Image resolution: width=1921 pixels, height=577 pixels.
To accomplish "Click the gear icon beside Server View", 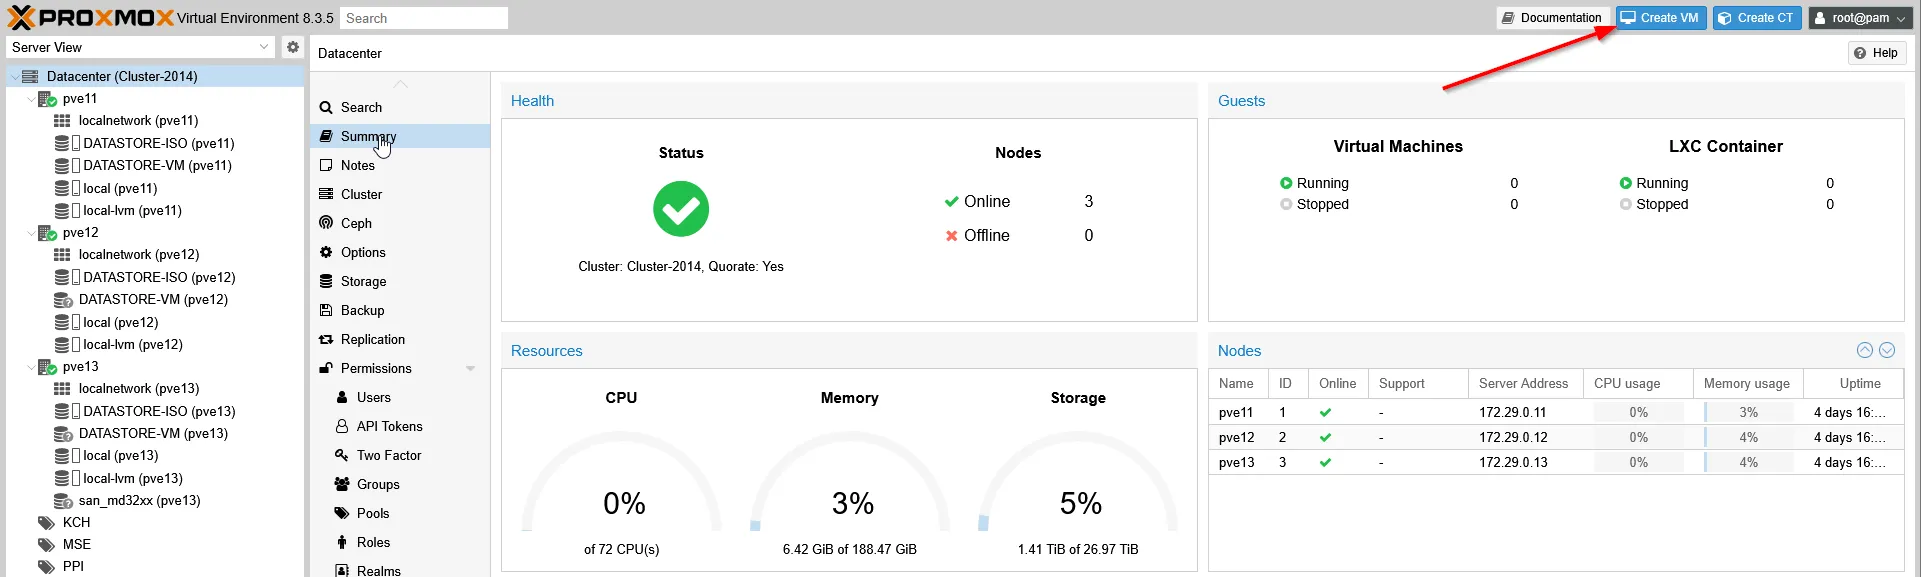I will (292, 47).
